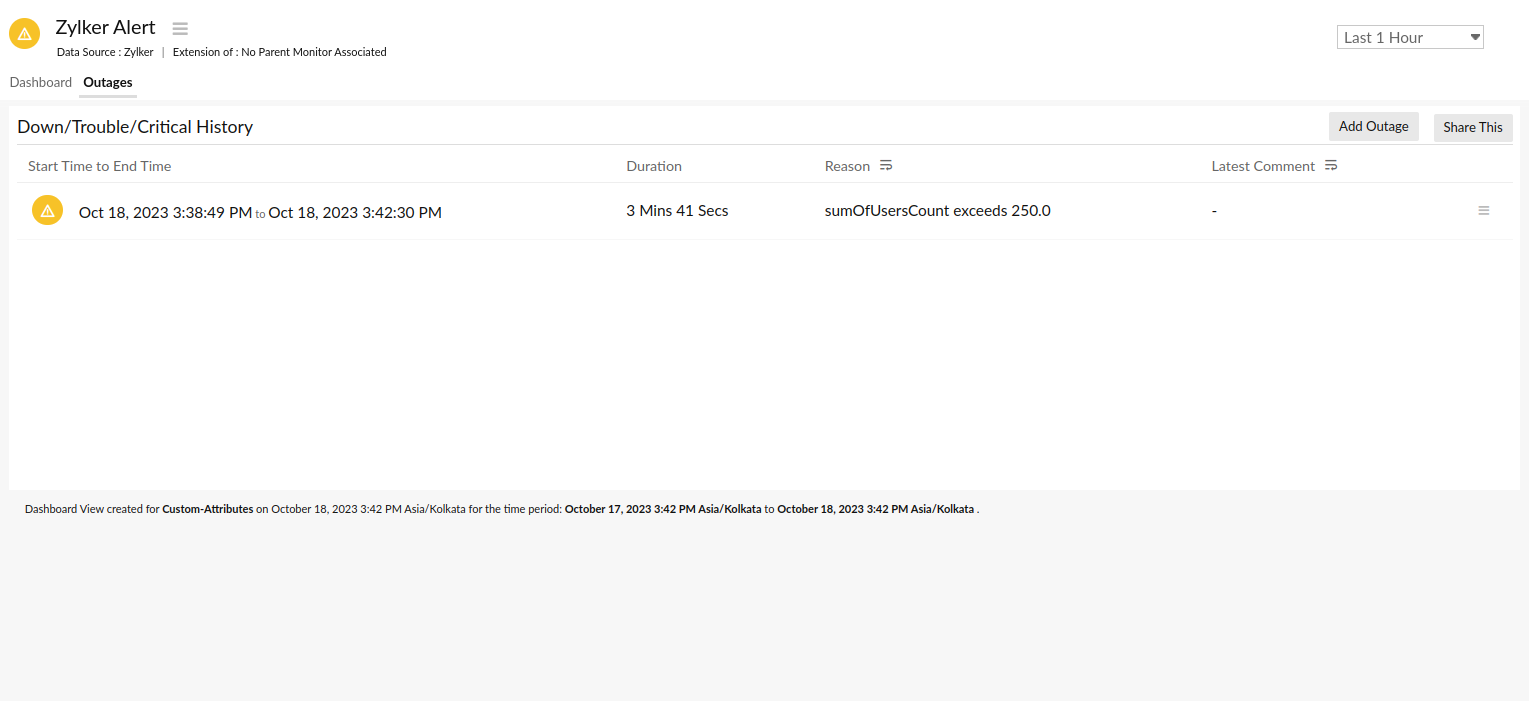Click the duration value 3 Mins 41 Secs
The height and width of the screenshot is (701, 1529).
(x=677, y=210)
